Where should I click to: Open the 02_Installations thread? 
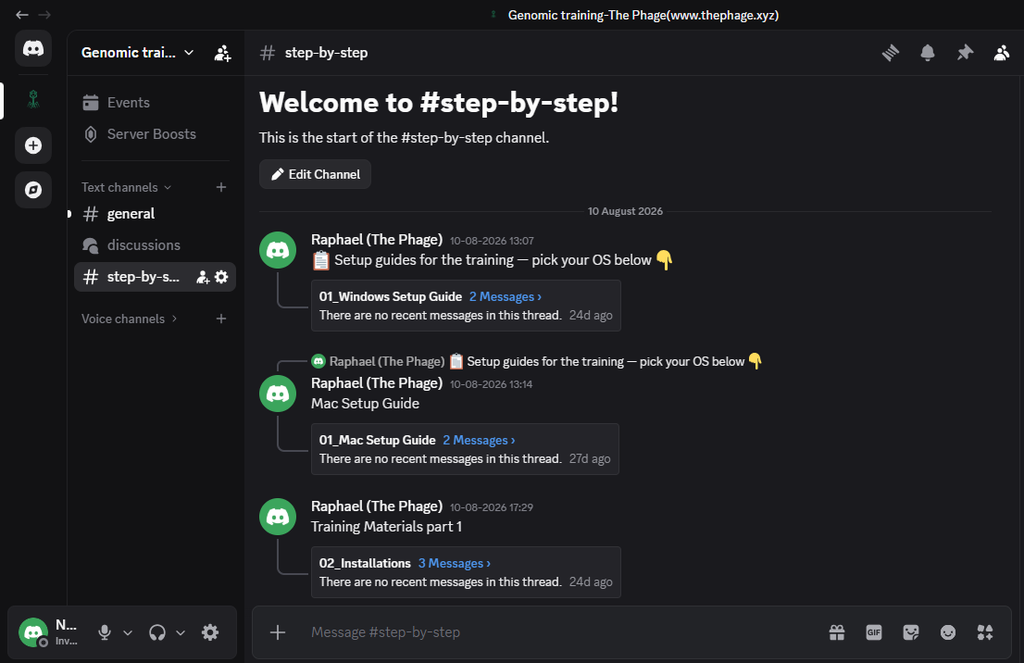(x=365, y=563)
